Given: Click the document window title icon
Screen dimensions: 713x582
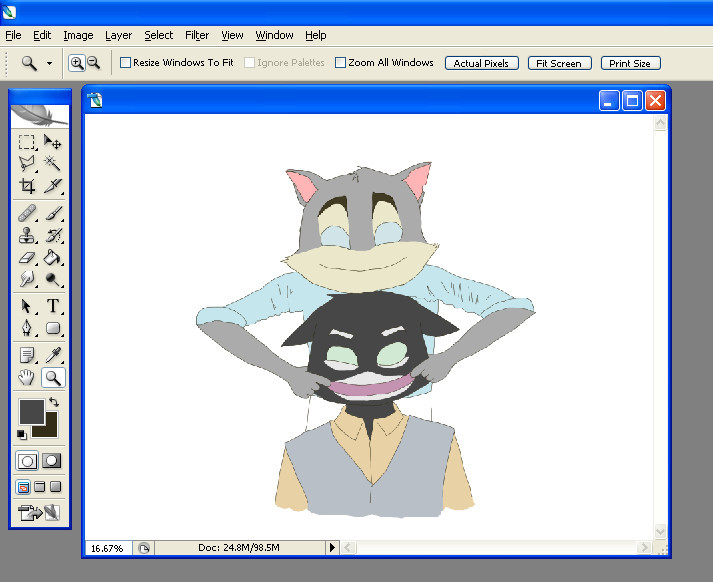Looking at the screenshot, I should [95, 100].
